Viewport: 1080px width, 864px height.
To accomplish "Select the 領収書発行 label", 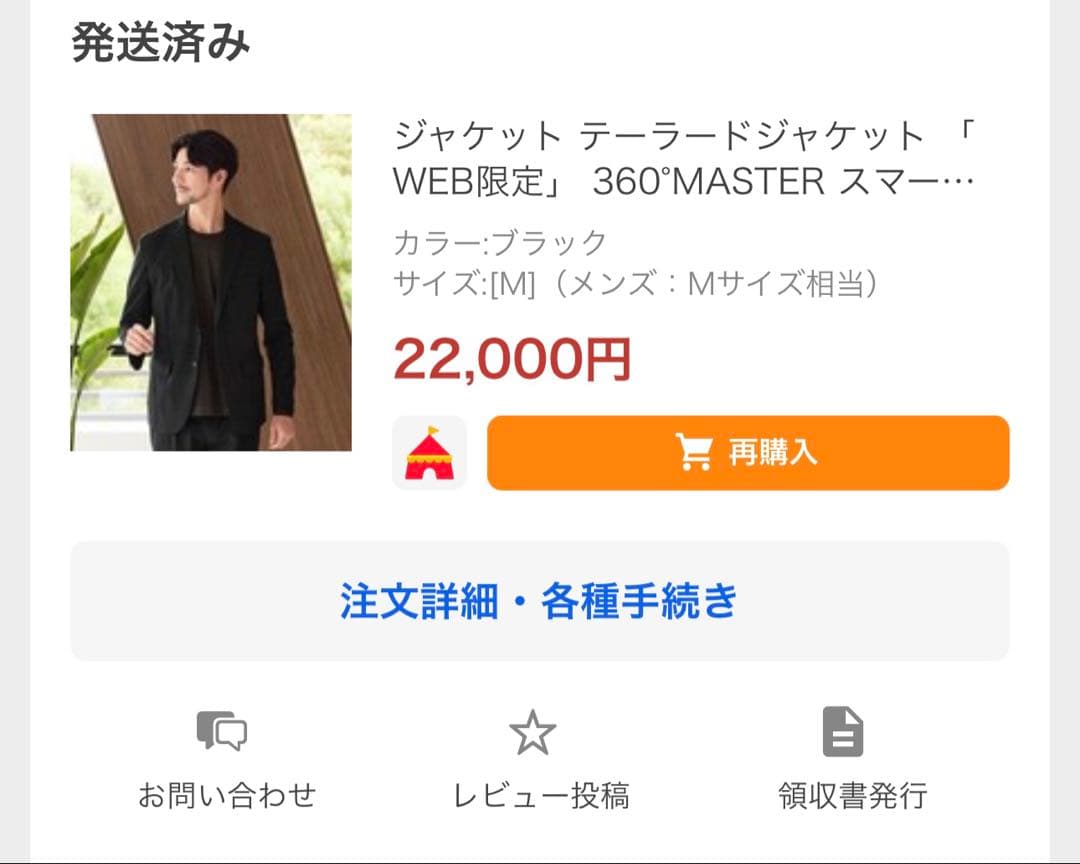I will click(853, 795).
